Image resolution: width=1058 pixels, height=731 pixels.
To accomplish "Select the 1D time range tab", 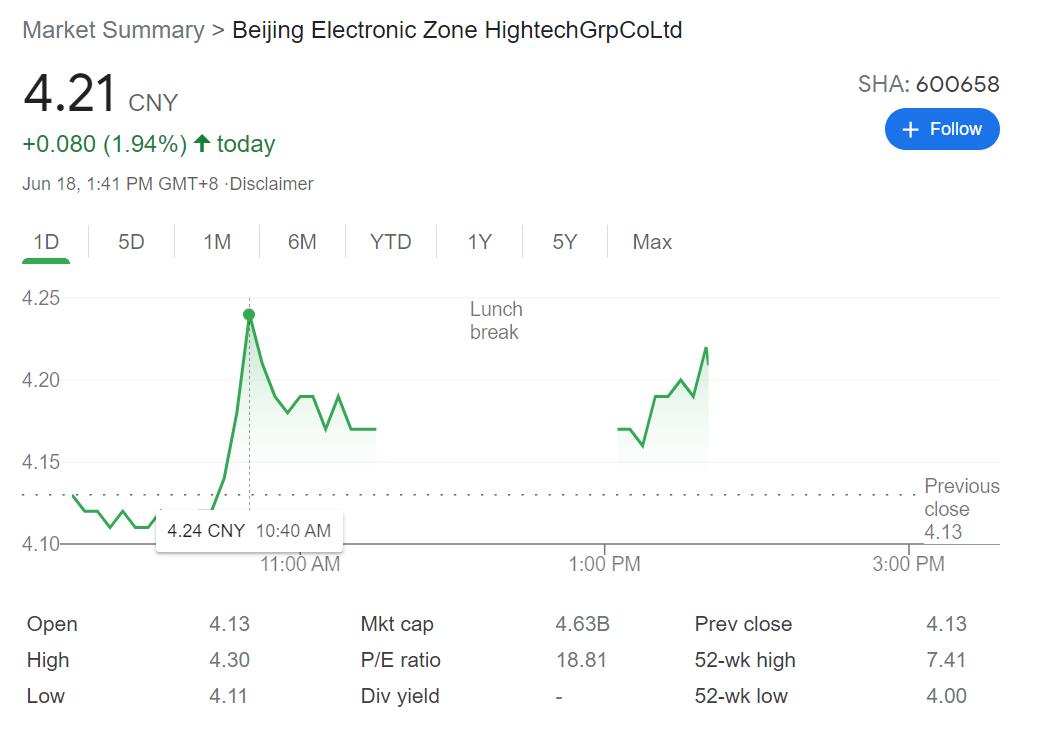I will click(46, 242).
